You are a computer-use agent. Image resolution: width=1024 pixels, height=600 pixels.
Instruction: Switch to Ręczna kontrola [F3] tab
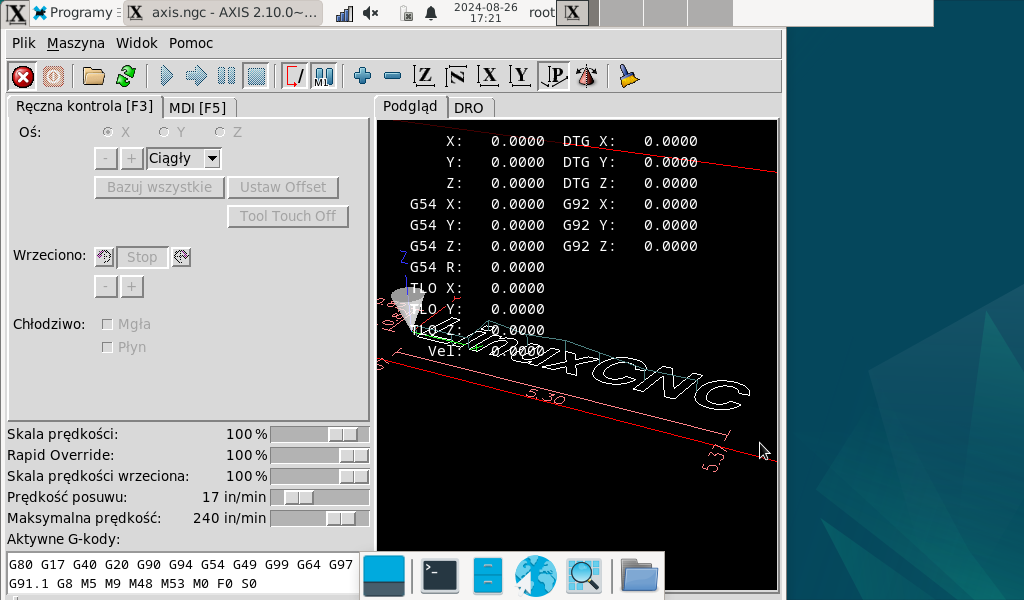click(x=84, y=106)
